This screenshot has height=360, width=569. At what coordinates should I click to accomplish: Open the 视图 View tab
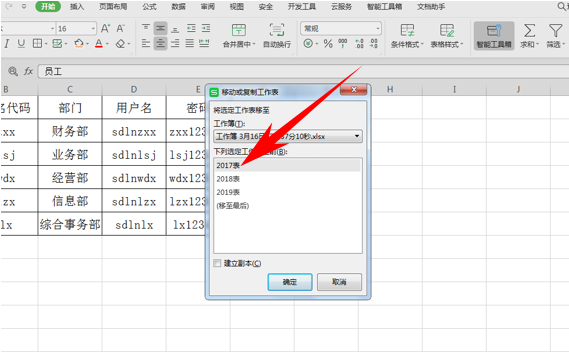click(237, 7)
